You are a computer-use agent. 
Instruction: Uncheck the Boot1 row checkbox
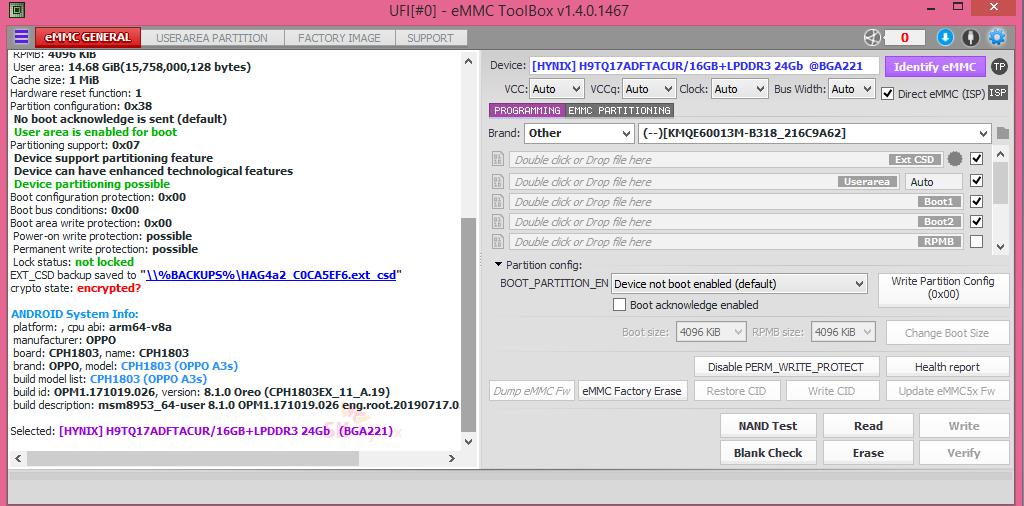point(976,201)
